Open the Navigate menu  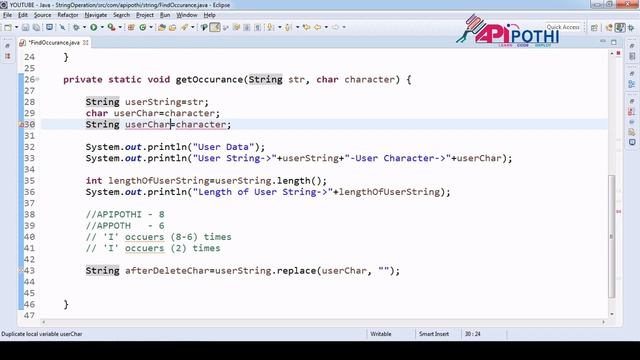click(96, 15)
